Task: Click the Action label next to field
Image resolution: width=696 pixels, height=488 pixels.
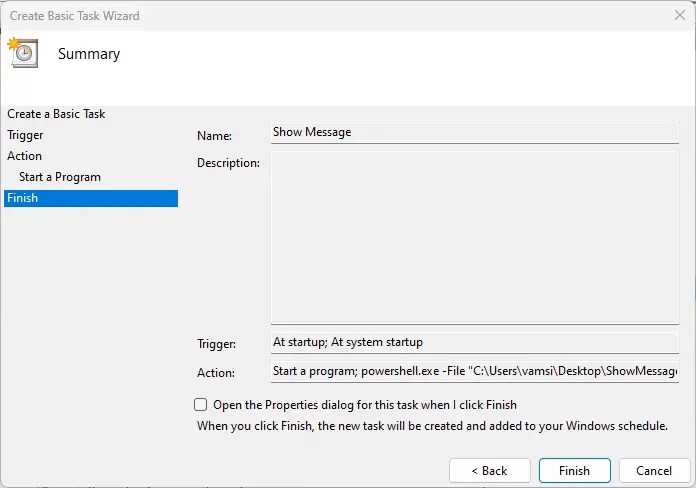Action: [x=216, y=373]
